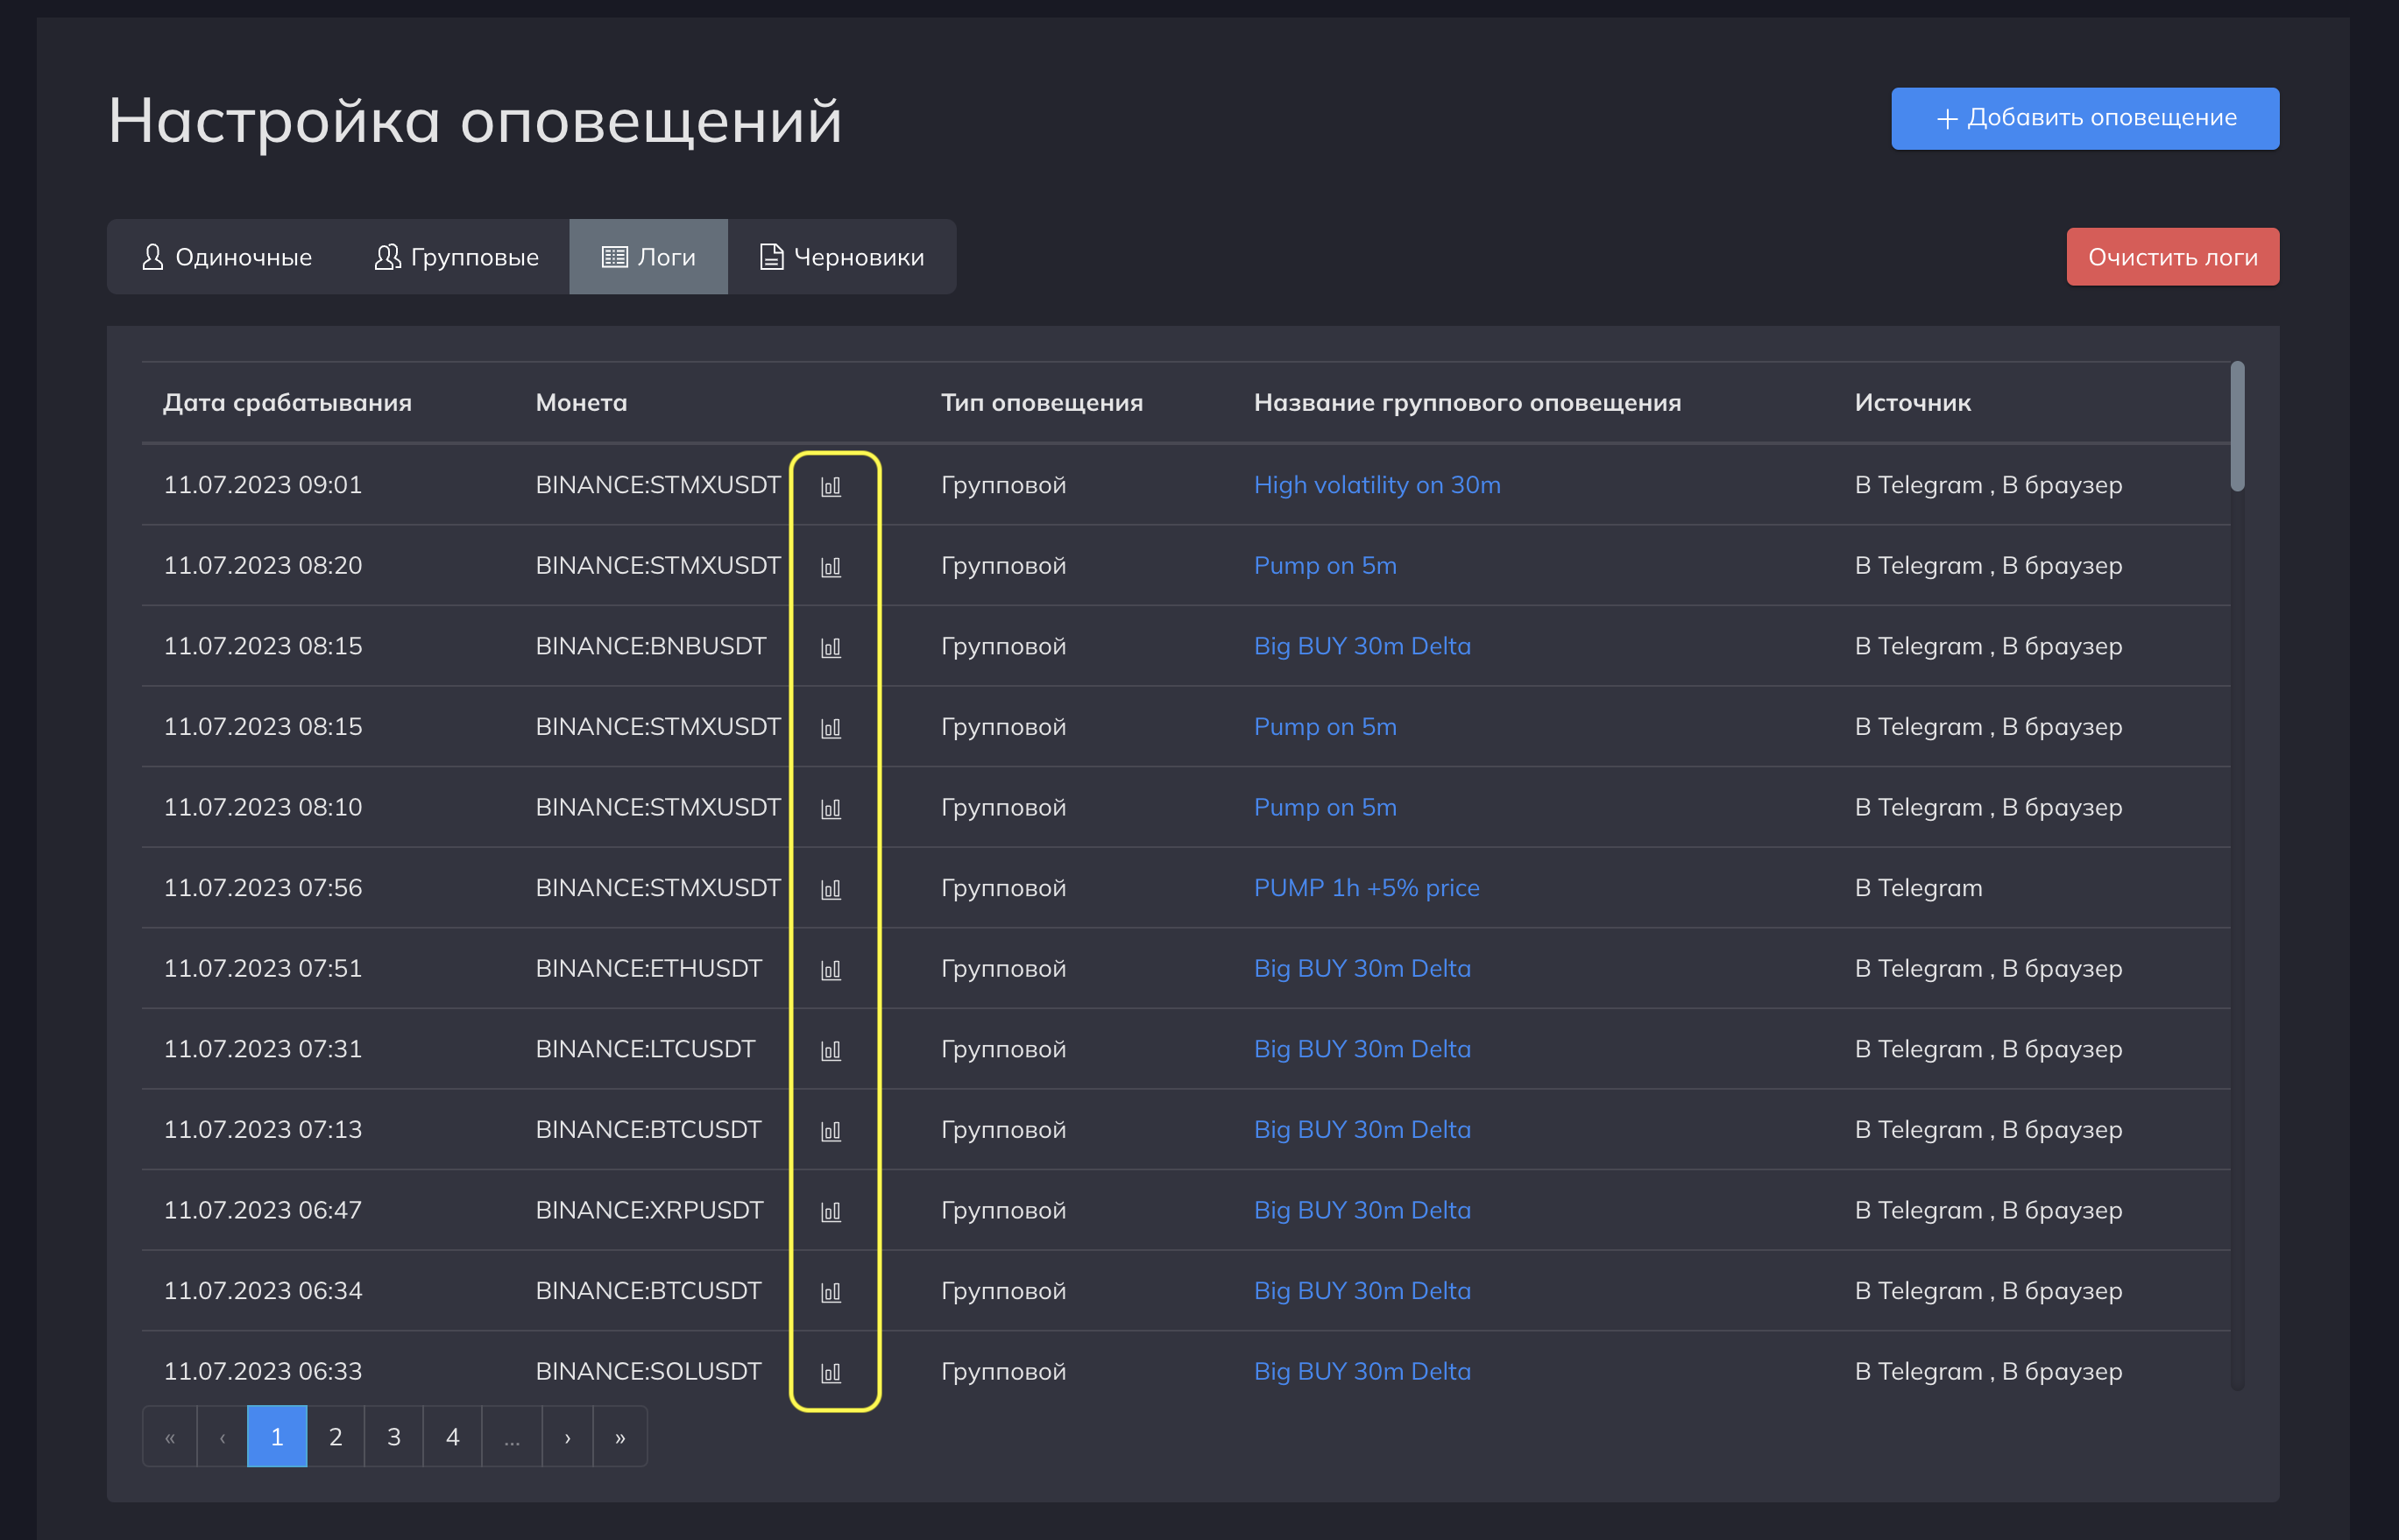Open chart icon for 08:10 STMXUSDT row
Screen dimensions: 2399x1540
831,808
